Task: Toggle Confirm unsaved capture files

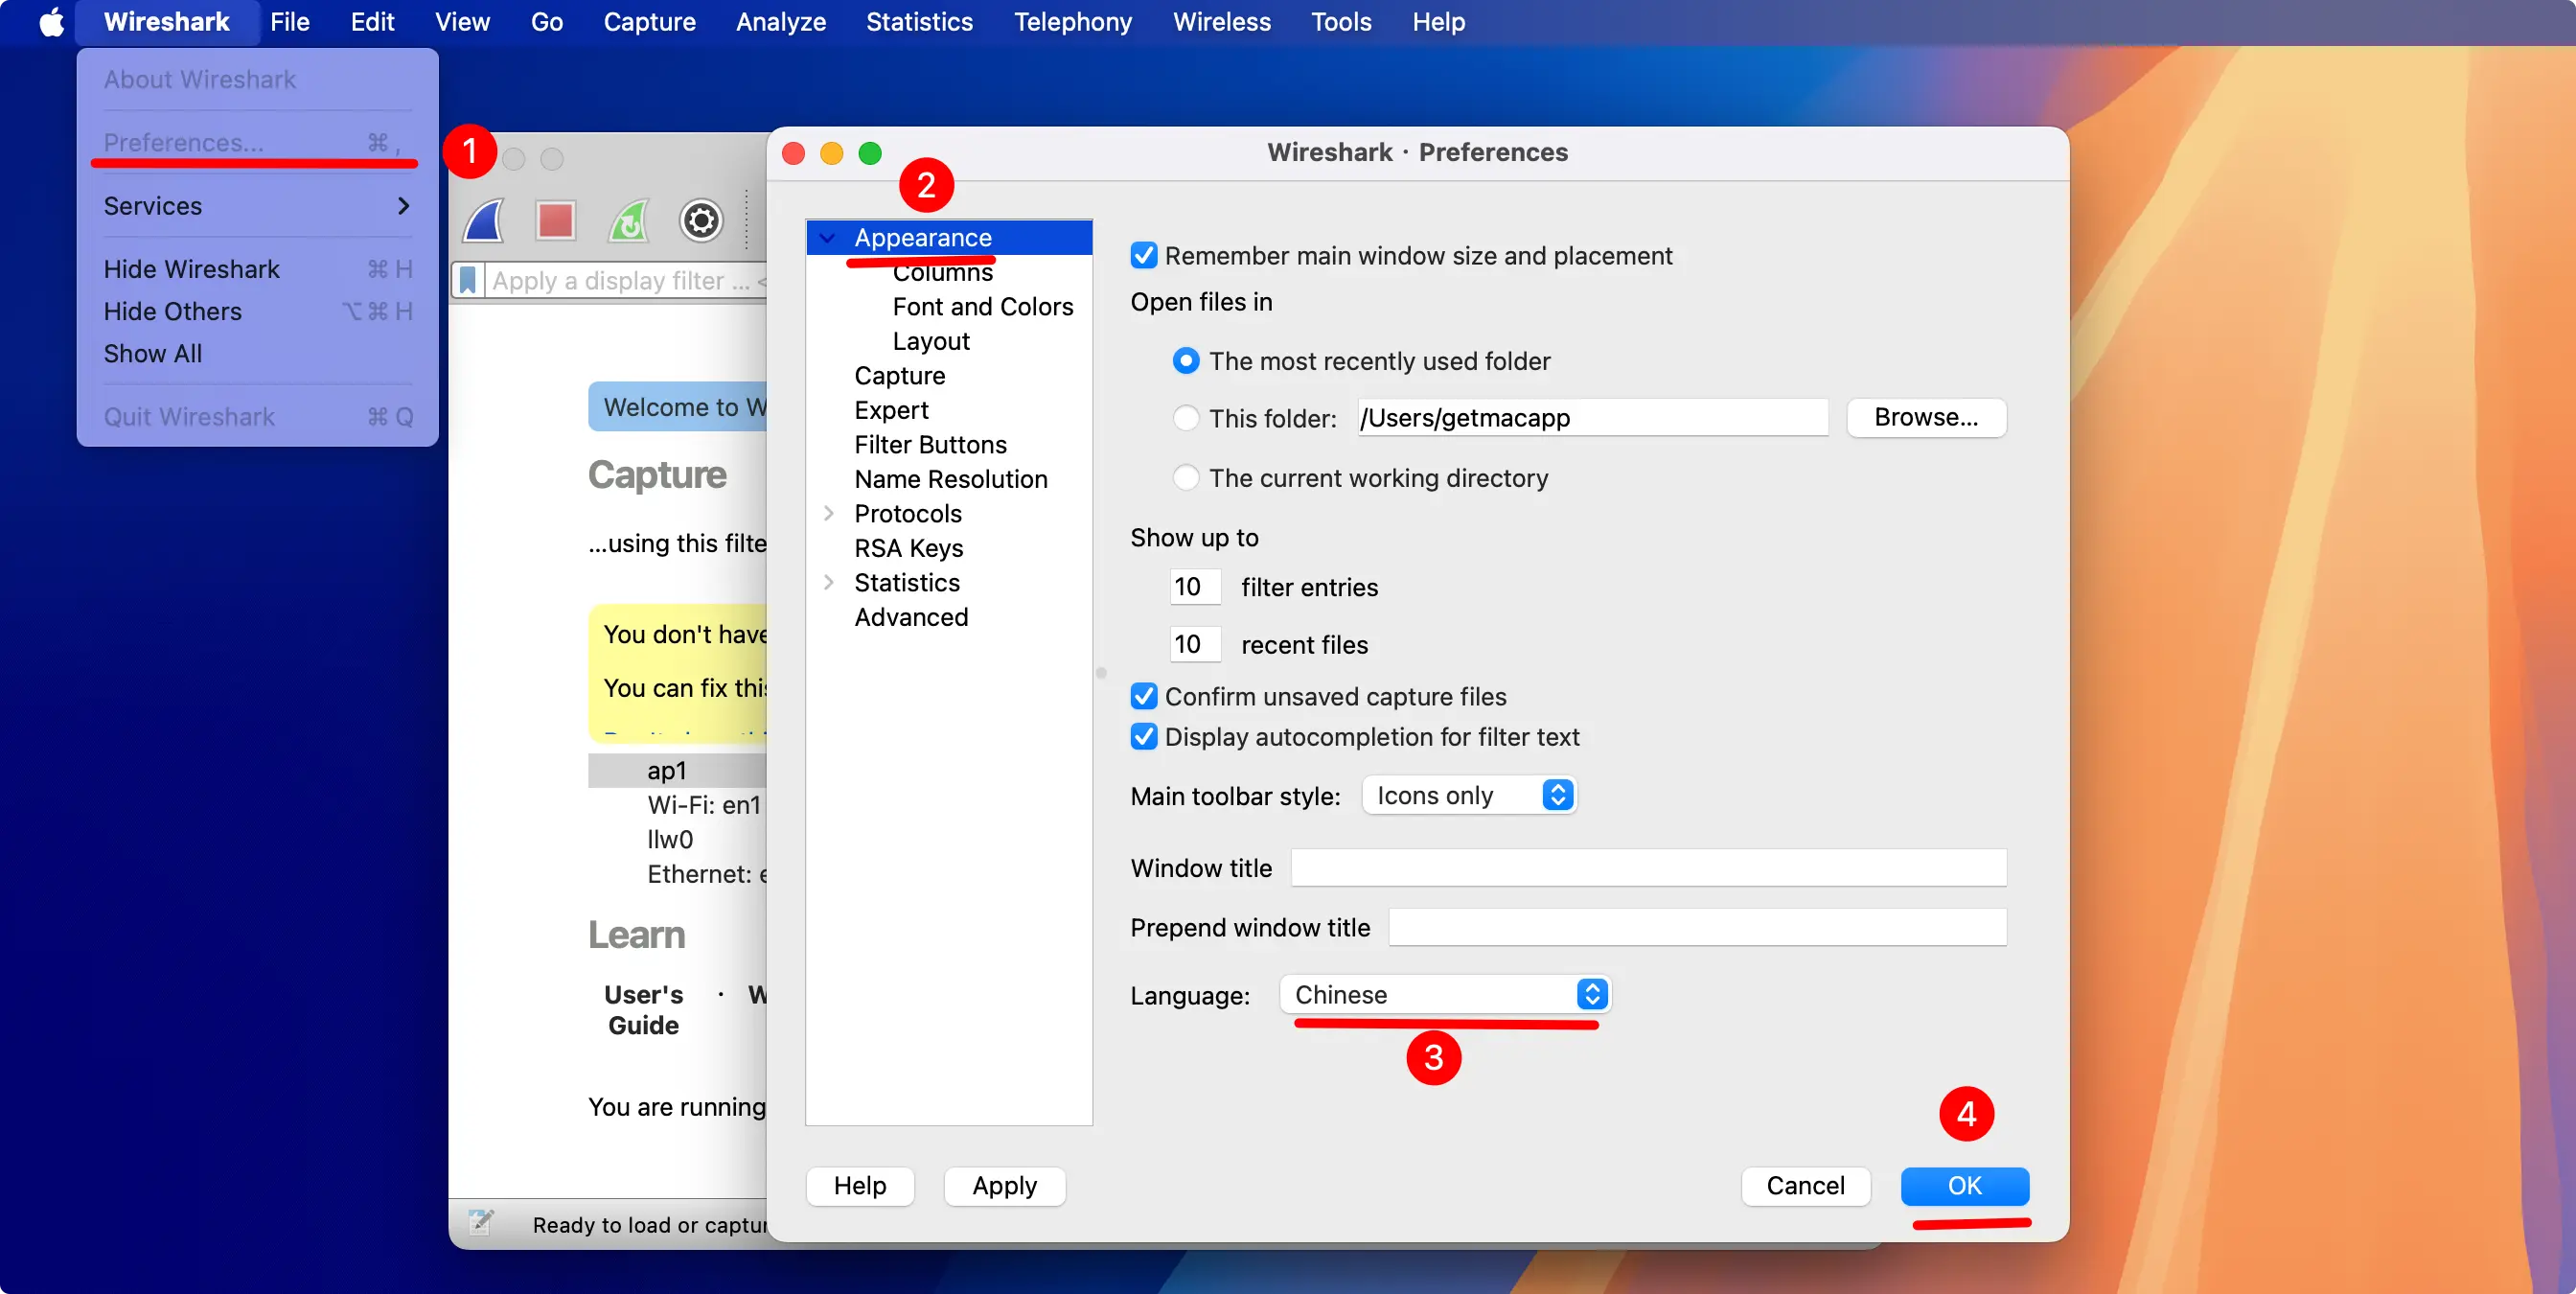Action: click(x=1143, y=696)
